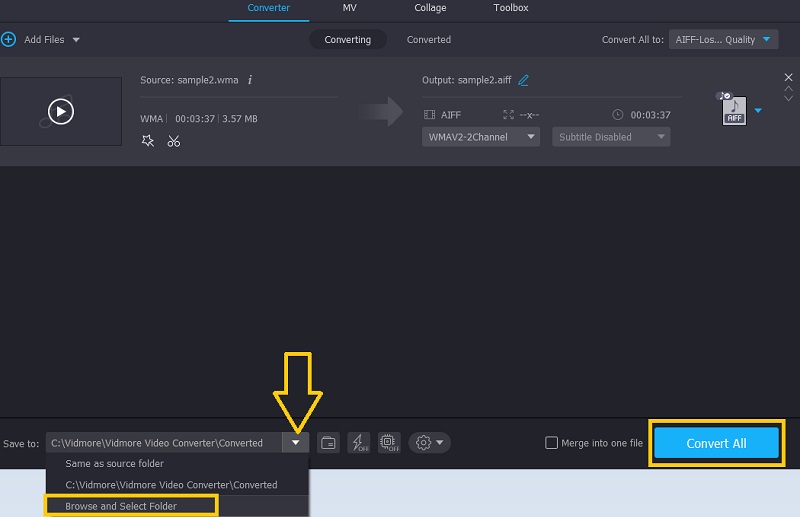Screen dimensions: 800x517
Task: Click the scissors cut icon
Action: (x=174, y=141)
